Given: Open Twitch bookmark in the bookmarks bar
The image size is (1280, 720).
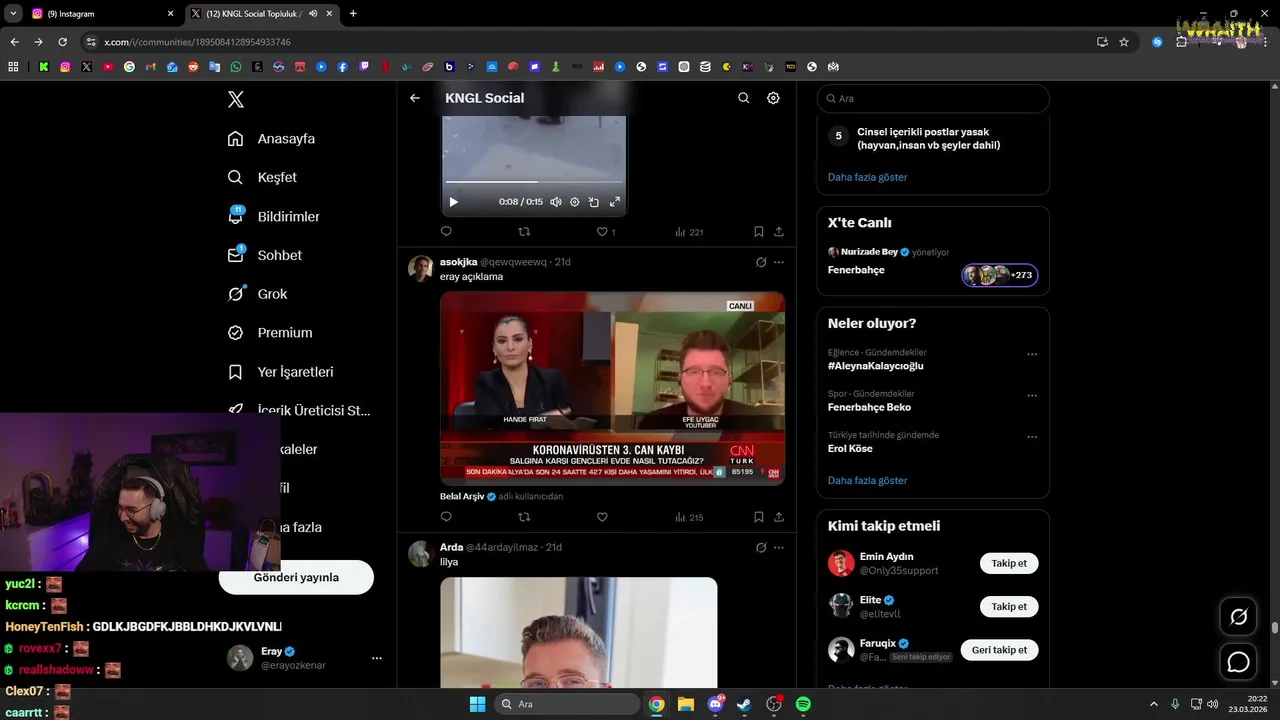Looking at the screenshot, I should 364,67.
